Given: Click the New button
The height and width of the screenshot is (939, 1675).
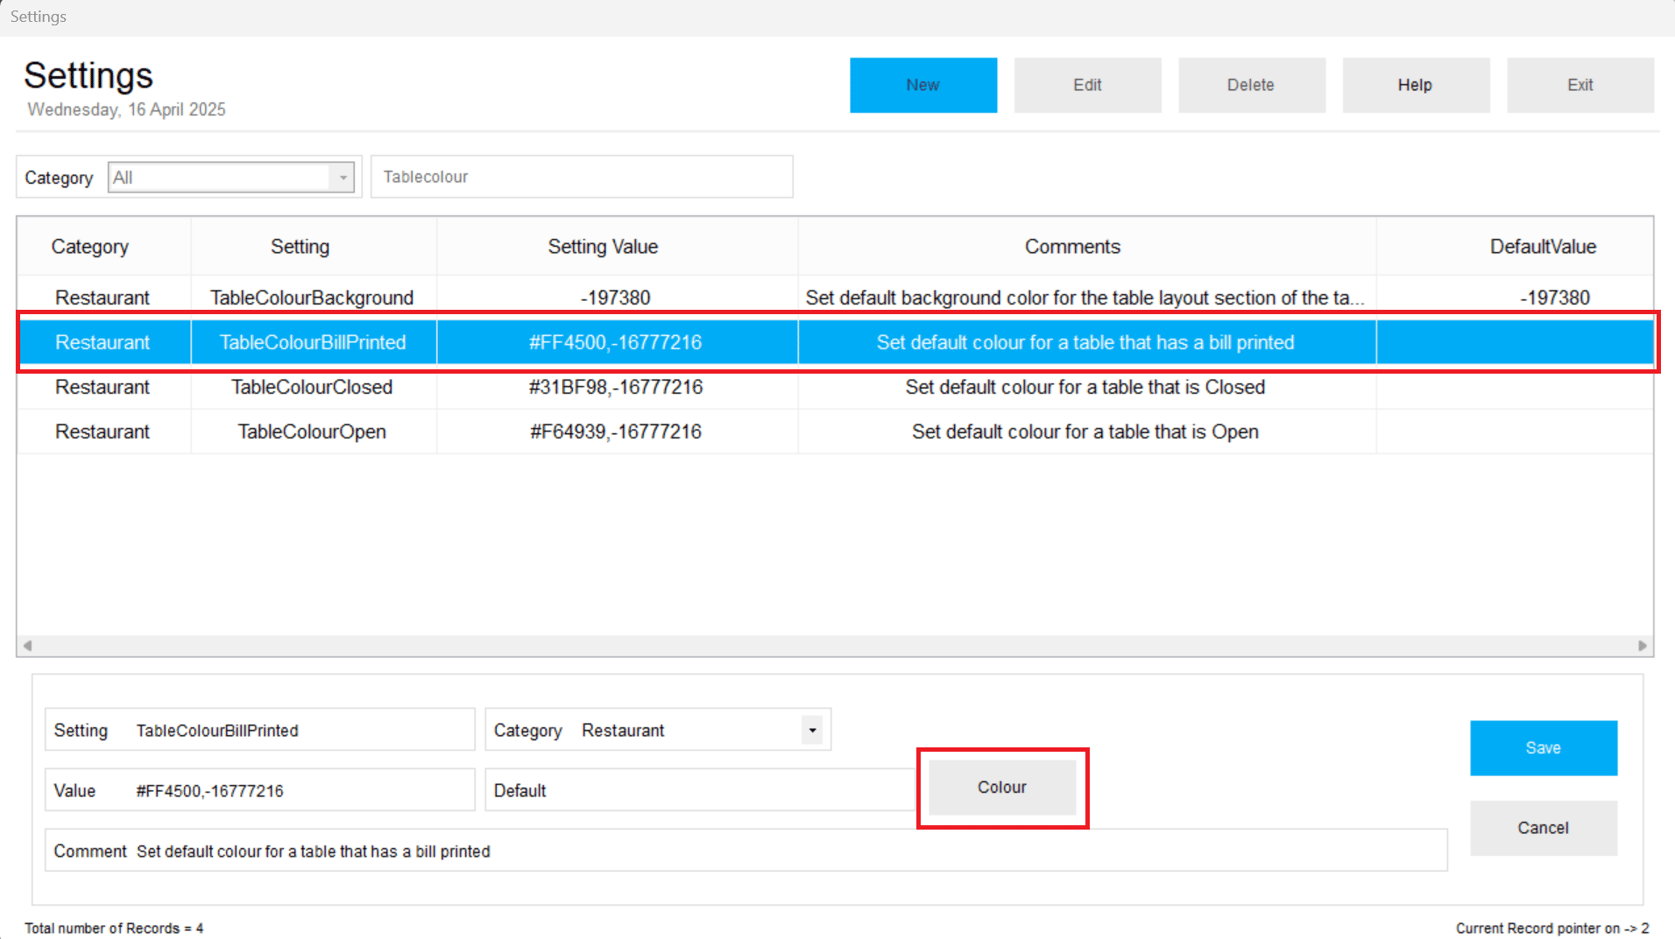Looking at the screenshot, I should click(923, 85).
